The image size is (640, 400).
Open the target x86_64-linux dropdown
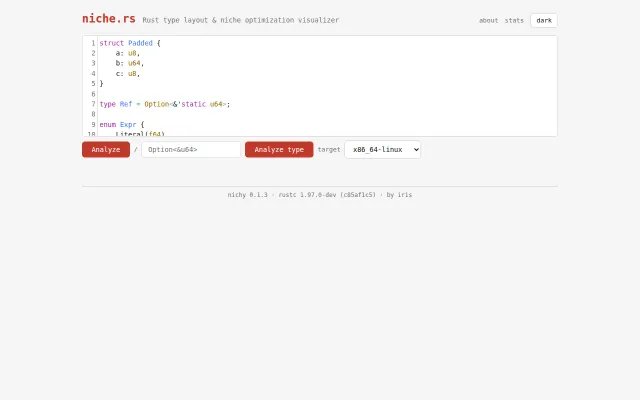[382, 149]
